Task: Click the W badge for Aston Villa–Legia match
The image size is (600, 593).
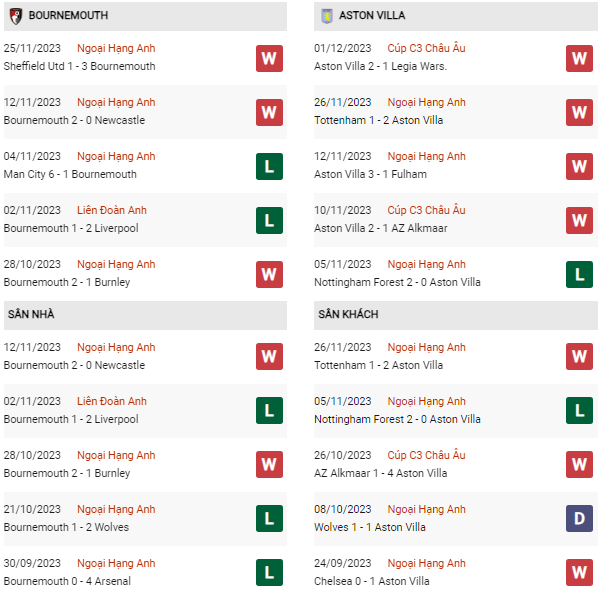Action: click(x=580, y=58)
